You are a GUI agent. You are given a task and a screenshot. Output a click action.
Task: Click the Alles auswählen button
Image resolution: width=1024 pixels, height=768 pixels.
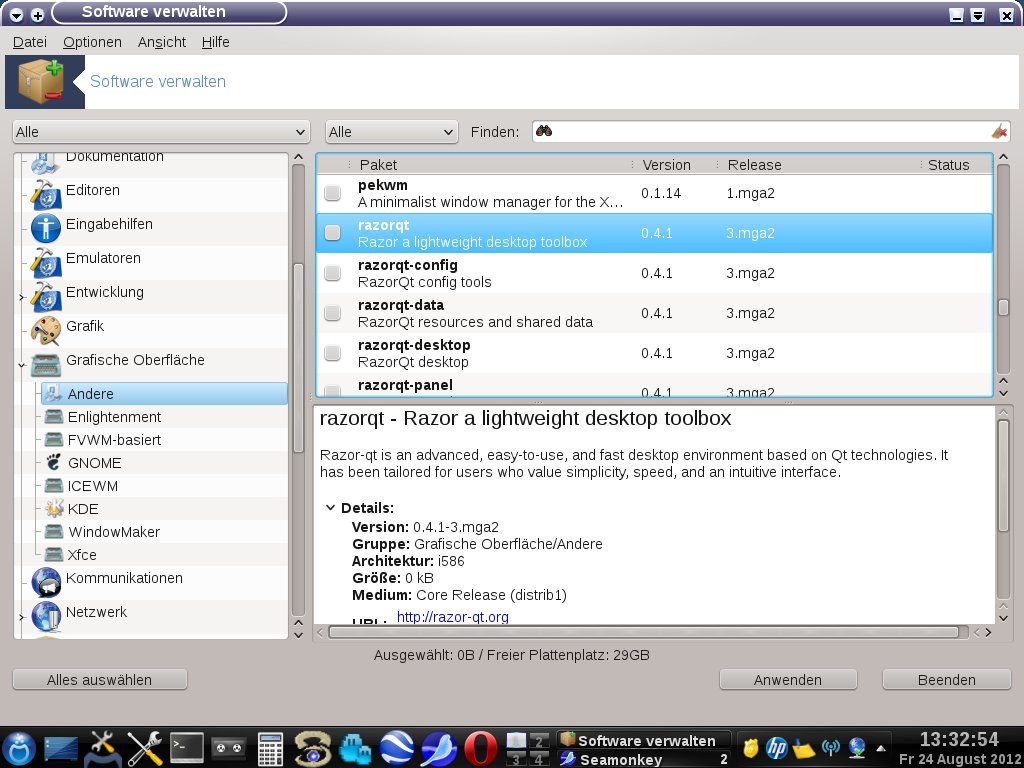99,680
